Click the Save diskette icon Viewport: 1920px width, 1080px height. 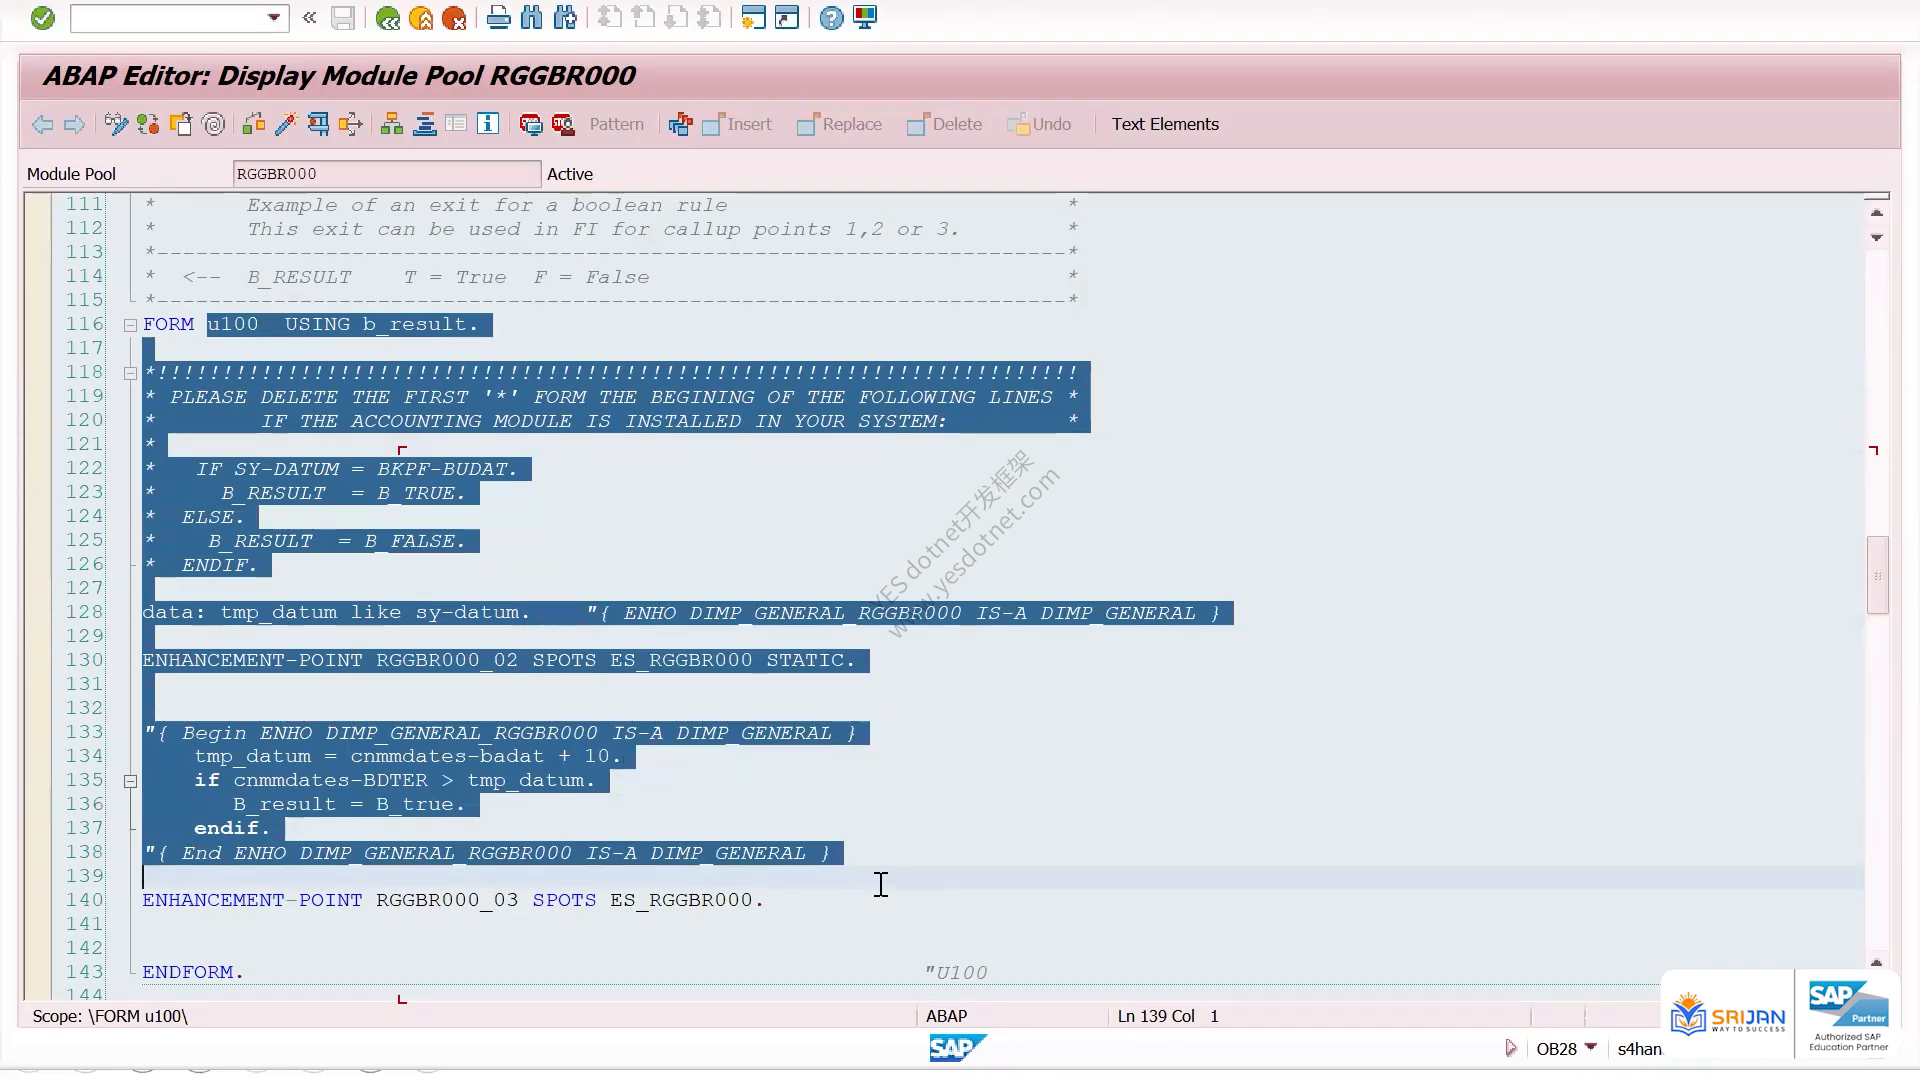pos(343,18)
